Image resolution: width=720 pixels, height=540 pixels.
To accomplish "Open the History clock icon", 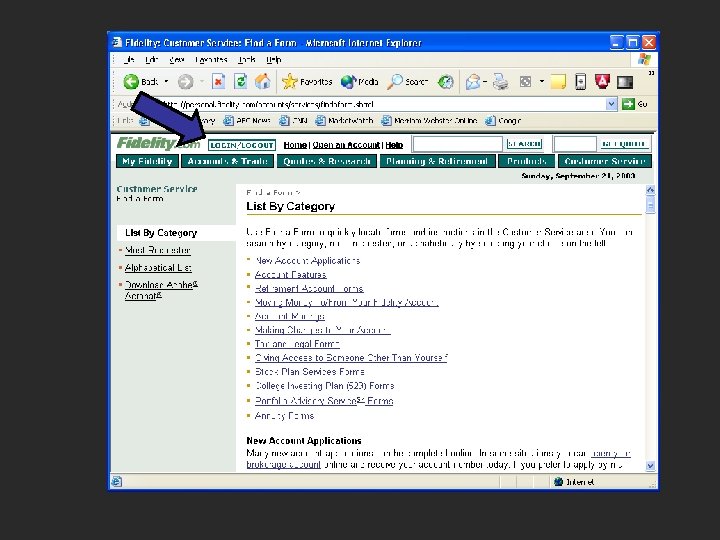I will [x=445, y=82].
